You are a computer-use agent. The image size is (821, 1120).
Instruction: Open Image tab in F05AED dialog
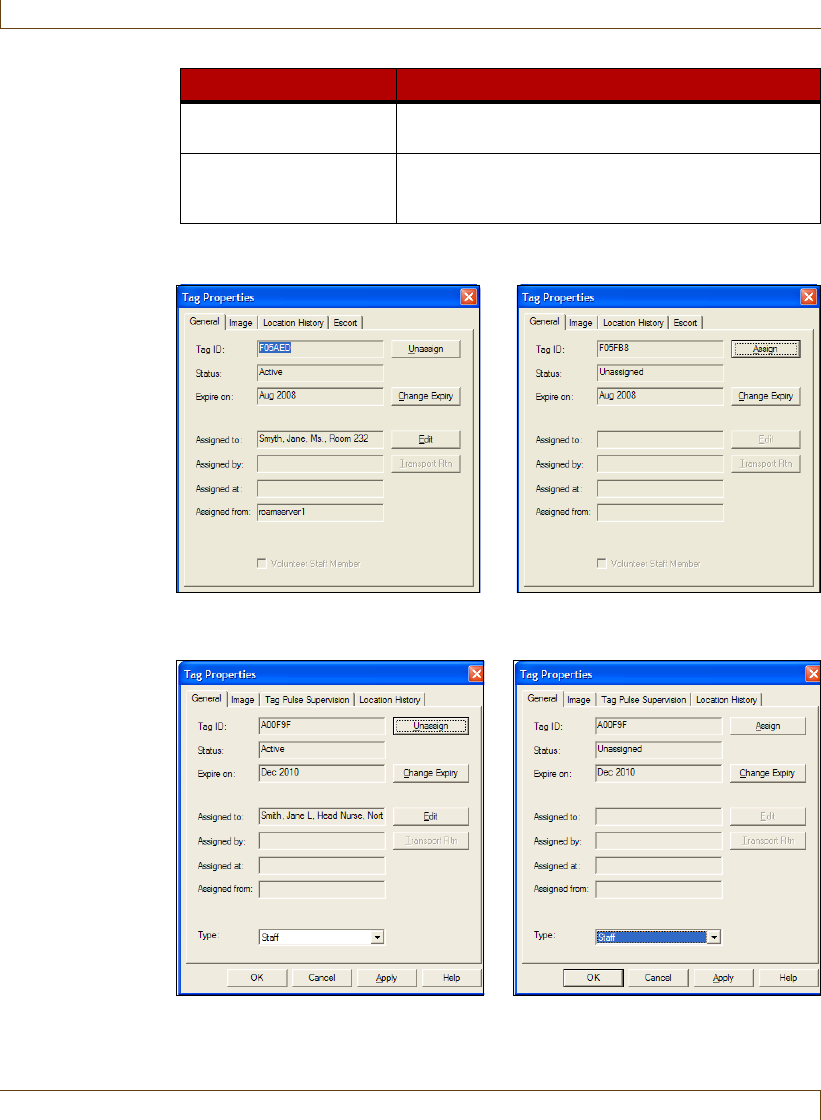[x=241, y=323]
